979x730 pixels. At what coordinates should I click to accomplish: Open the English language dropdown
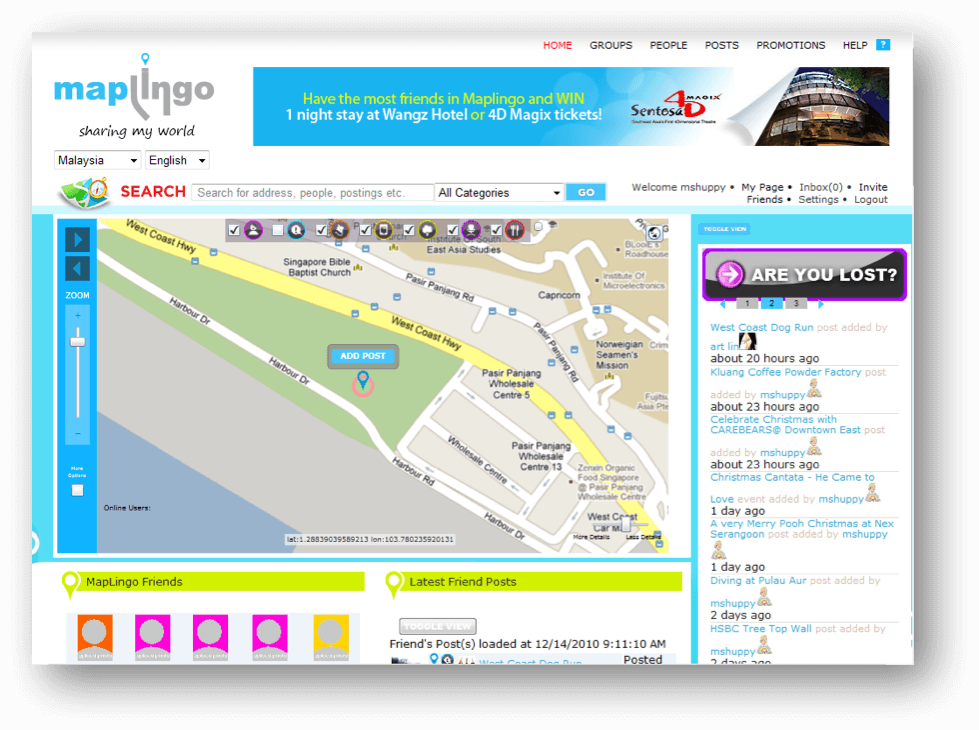177,160
